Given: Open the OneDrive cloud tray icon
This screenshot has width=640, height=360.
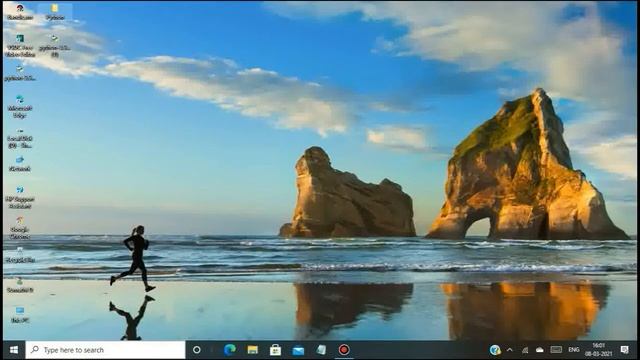Looking at the screenshot, I should 540,350.
